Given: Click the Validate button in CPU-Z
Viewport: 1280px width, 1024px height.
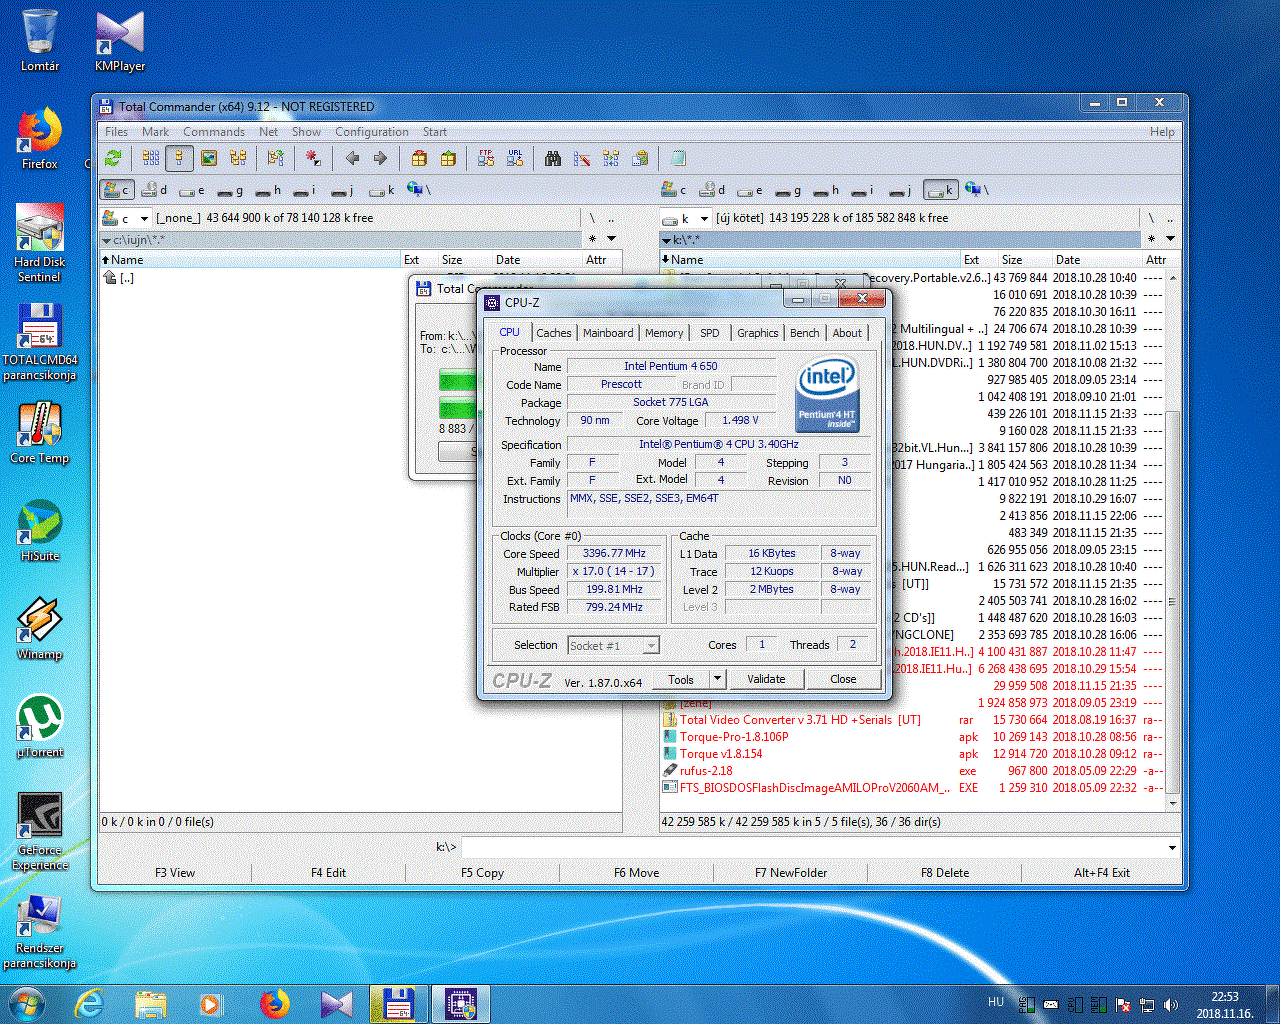Looking at the screenshot, I should pos(766,679).
